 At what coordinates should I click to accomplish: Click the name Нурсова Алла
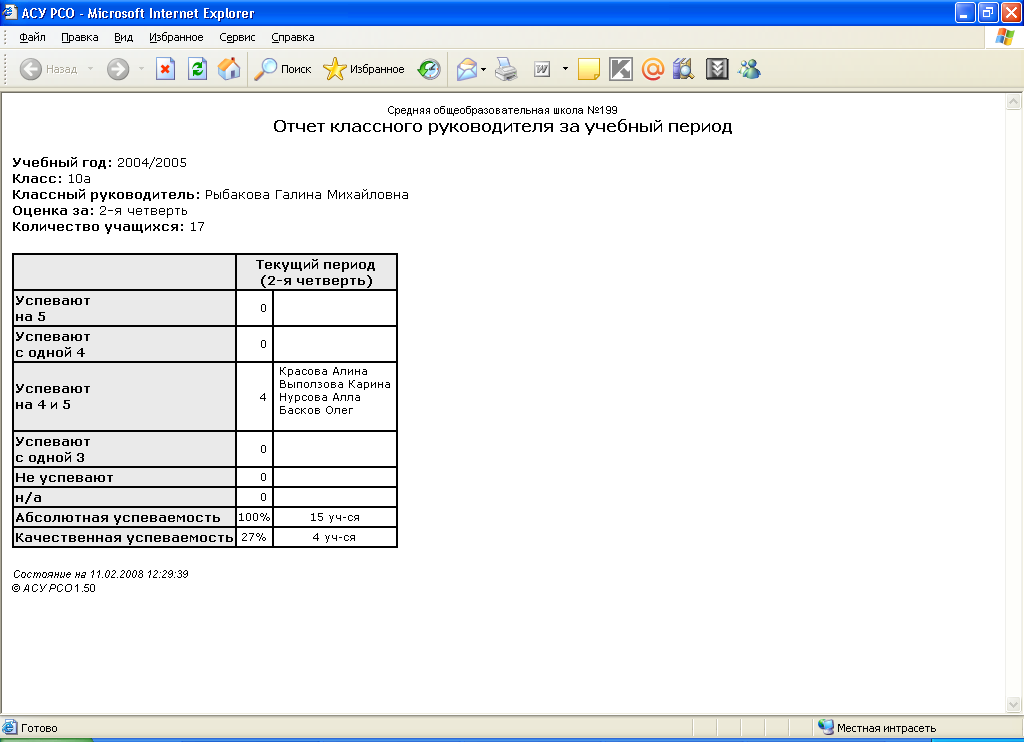pos(320,397)
